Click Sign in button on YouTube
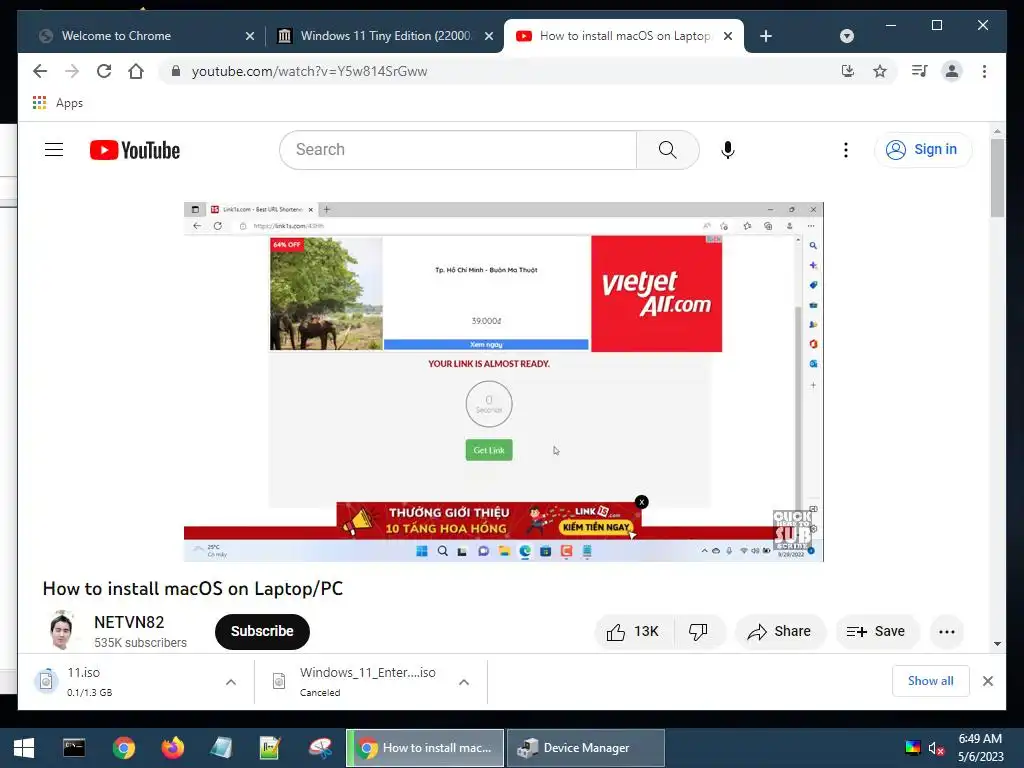Viewport: 1024px width, 768px height. tap(923, 150)
